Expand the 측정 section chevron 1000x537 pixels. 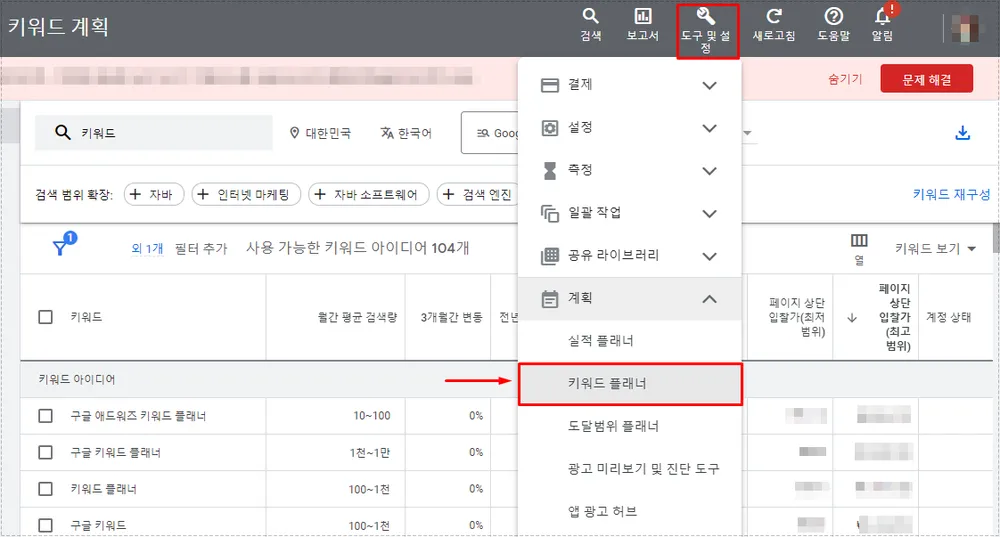pos(709,171)
